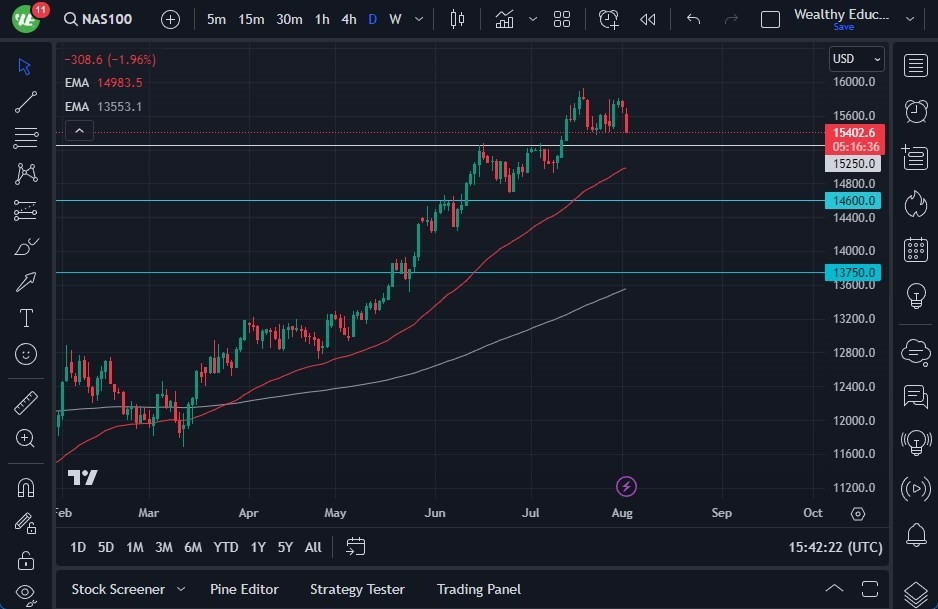
Task: Select the text annotation tool
Action: coord(27,318)
